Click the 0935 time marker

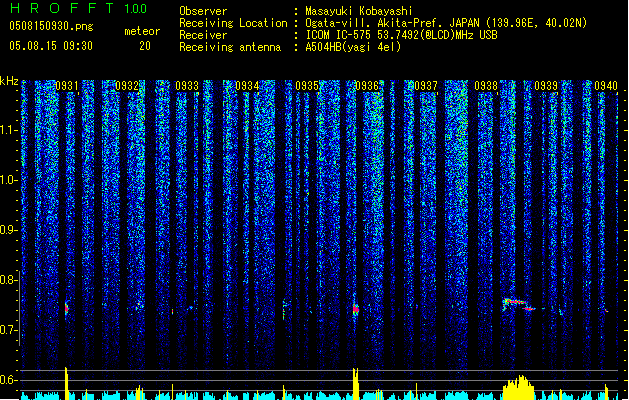pyautogui.click(x=307, y=86)
